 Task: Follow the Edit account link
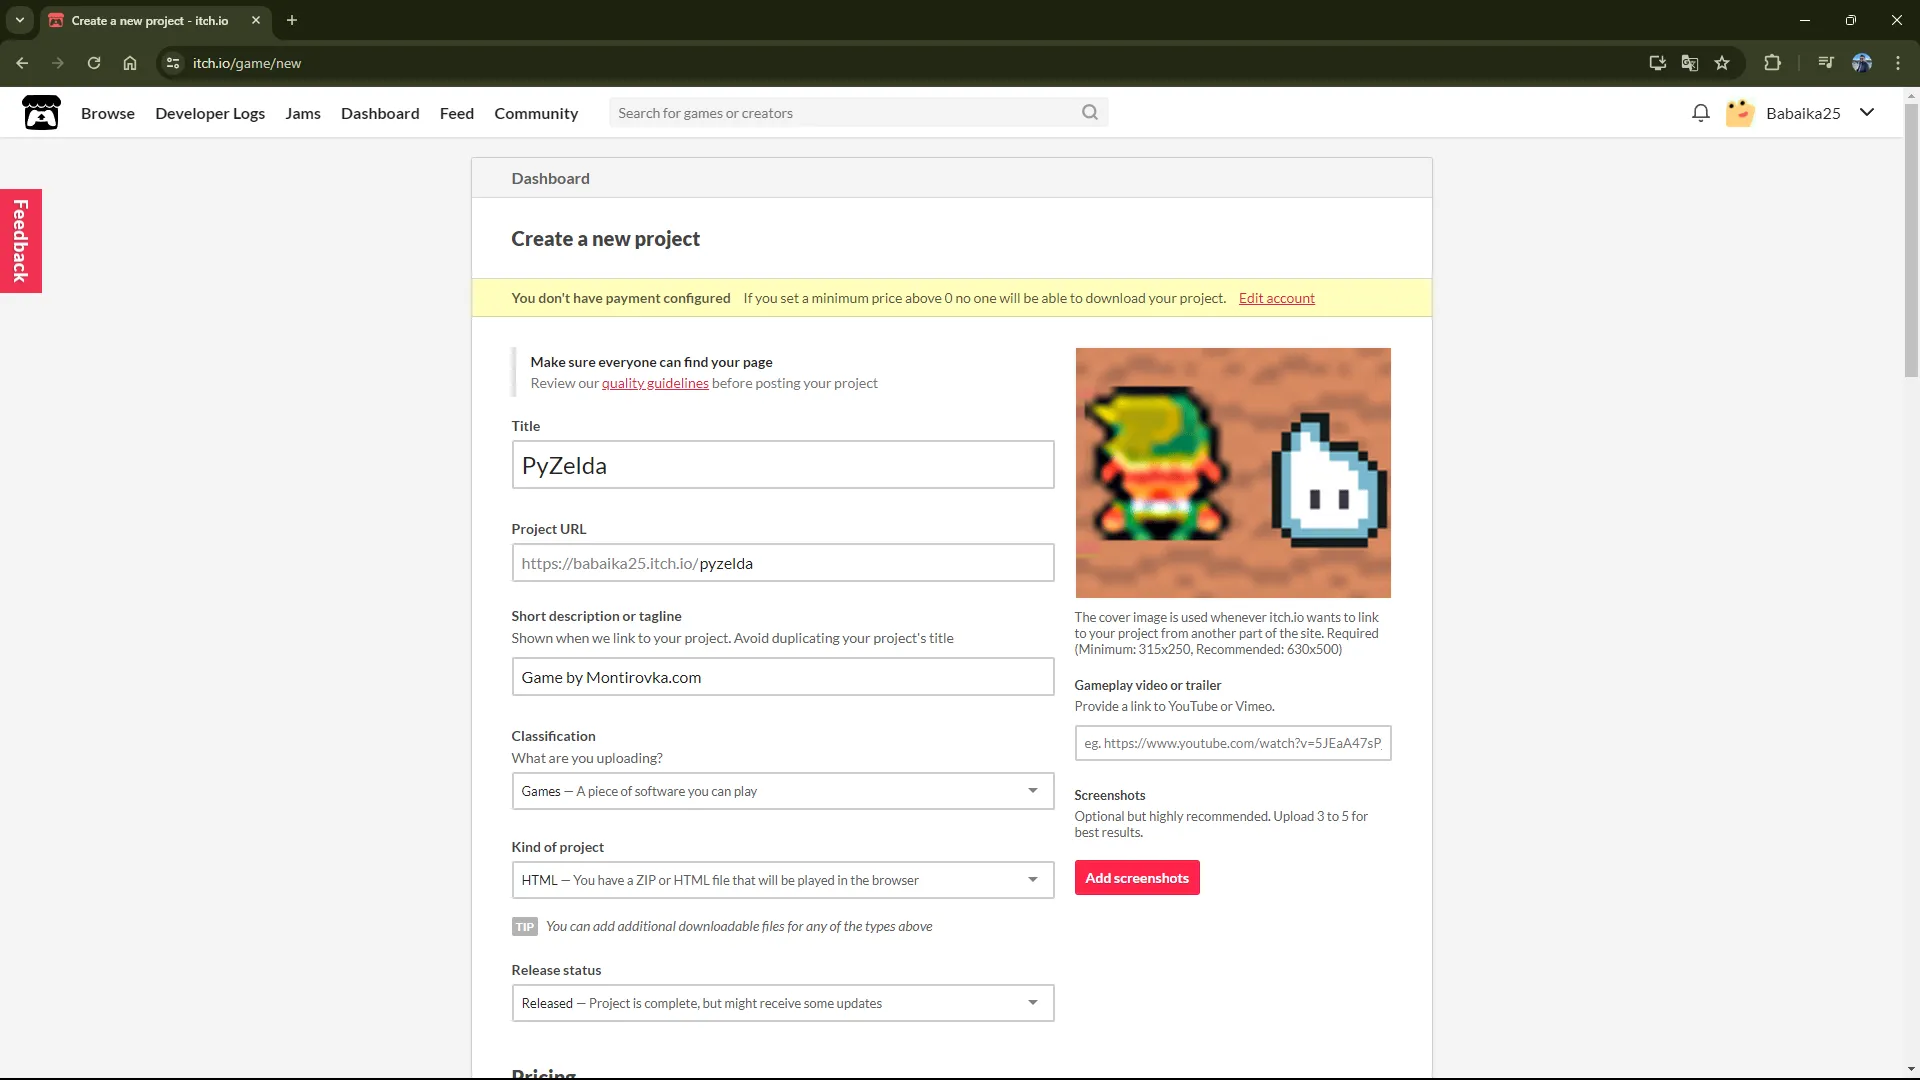1276,298
